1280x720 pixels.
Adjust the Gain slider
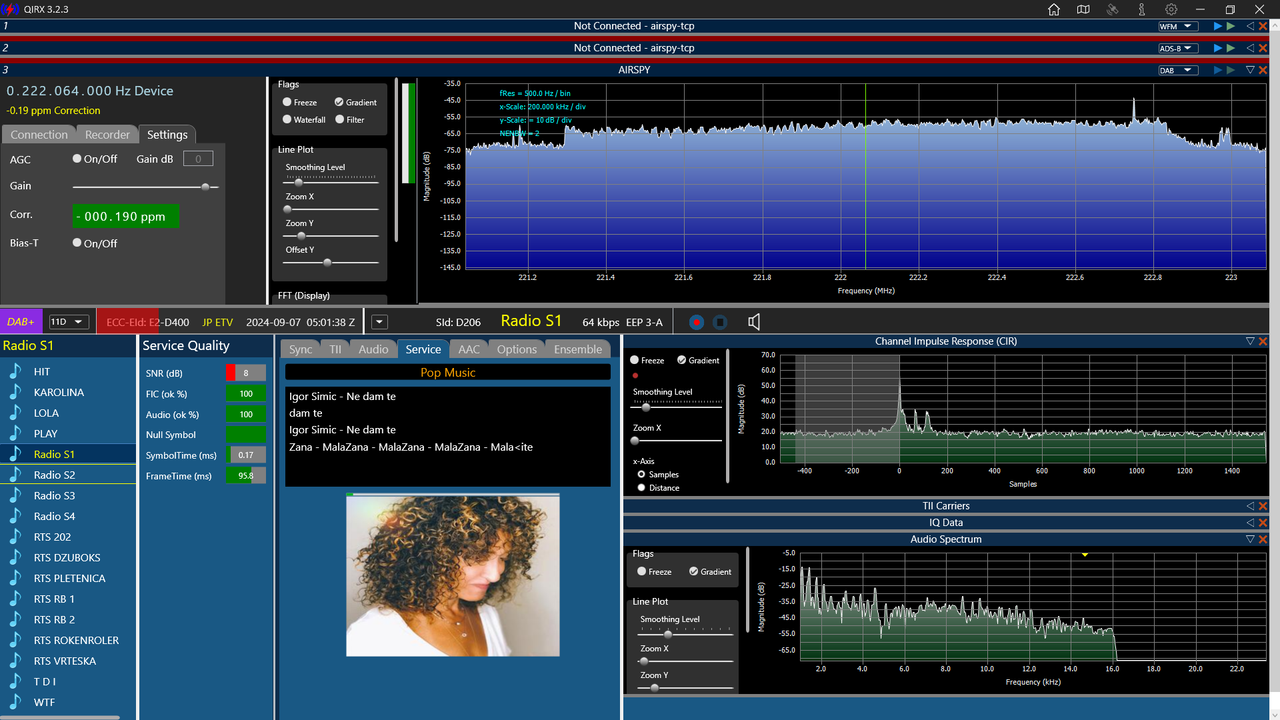click(x=145, y=187)
